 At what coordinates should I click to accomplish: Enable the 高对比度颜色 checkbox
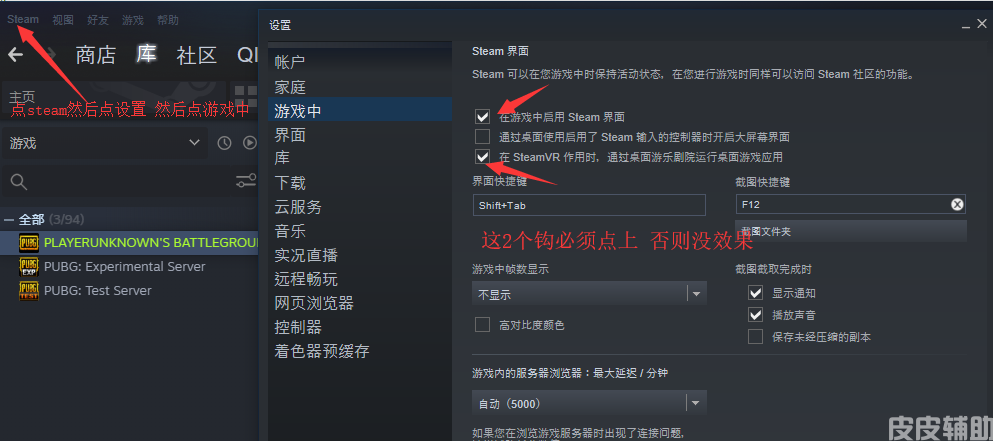click(x=483, y=325)
